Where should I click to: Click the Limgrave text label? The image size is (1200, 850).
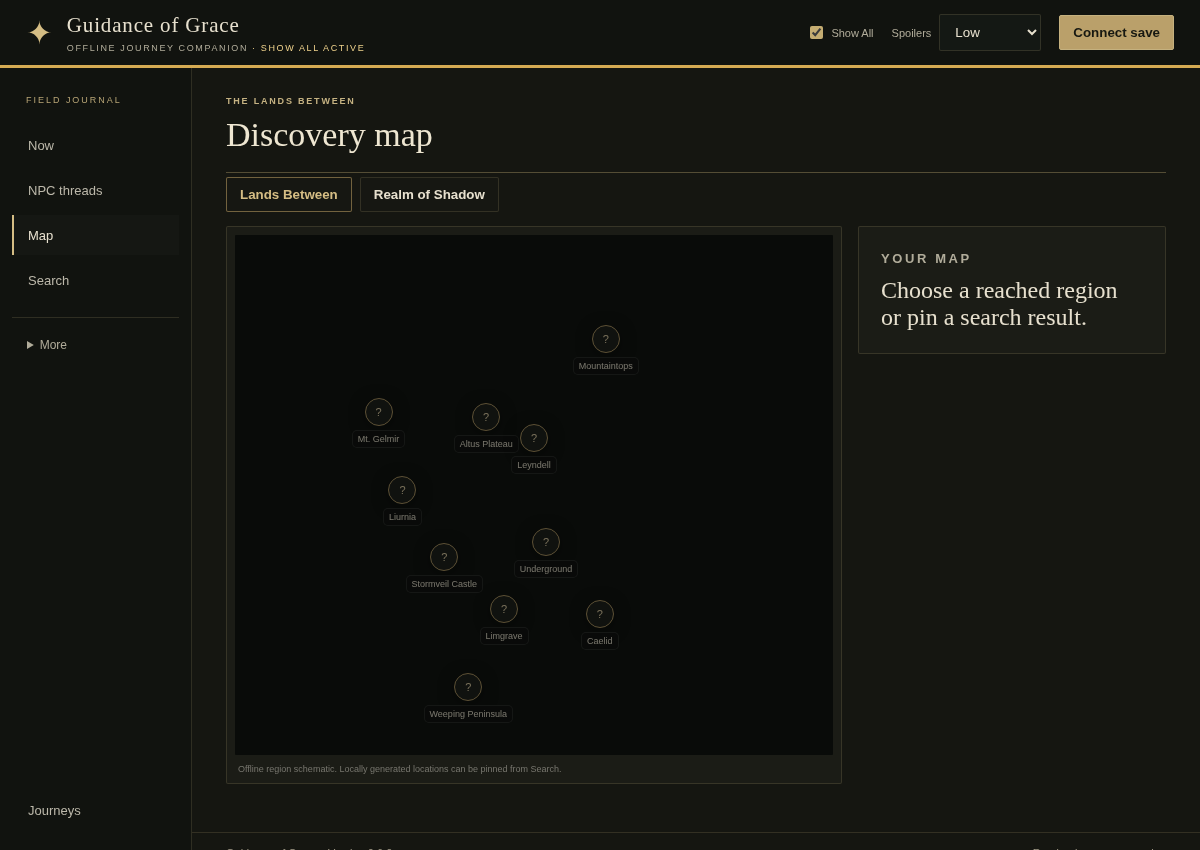(504, 636)
